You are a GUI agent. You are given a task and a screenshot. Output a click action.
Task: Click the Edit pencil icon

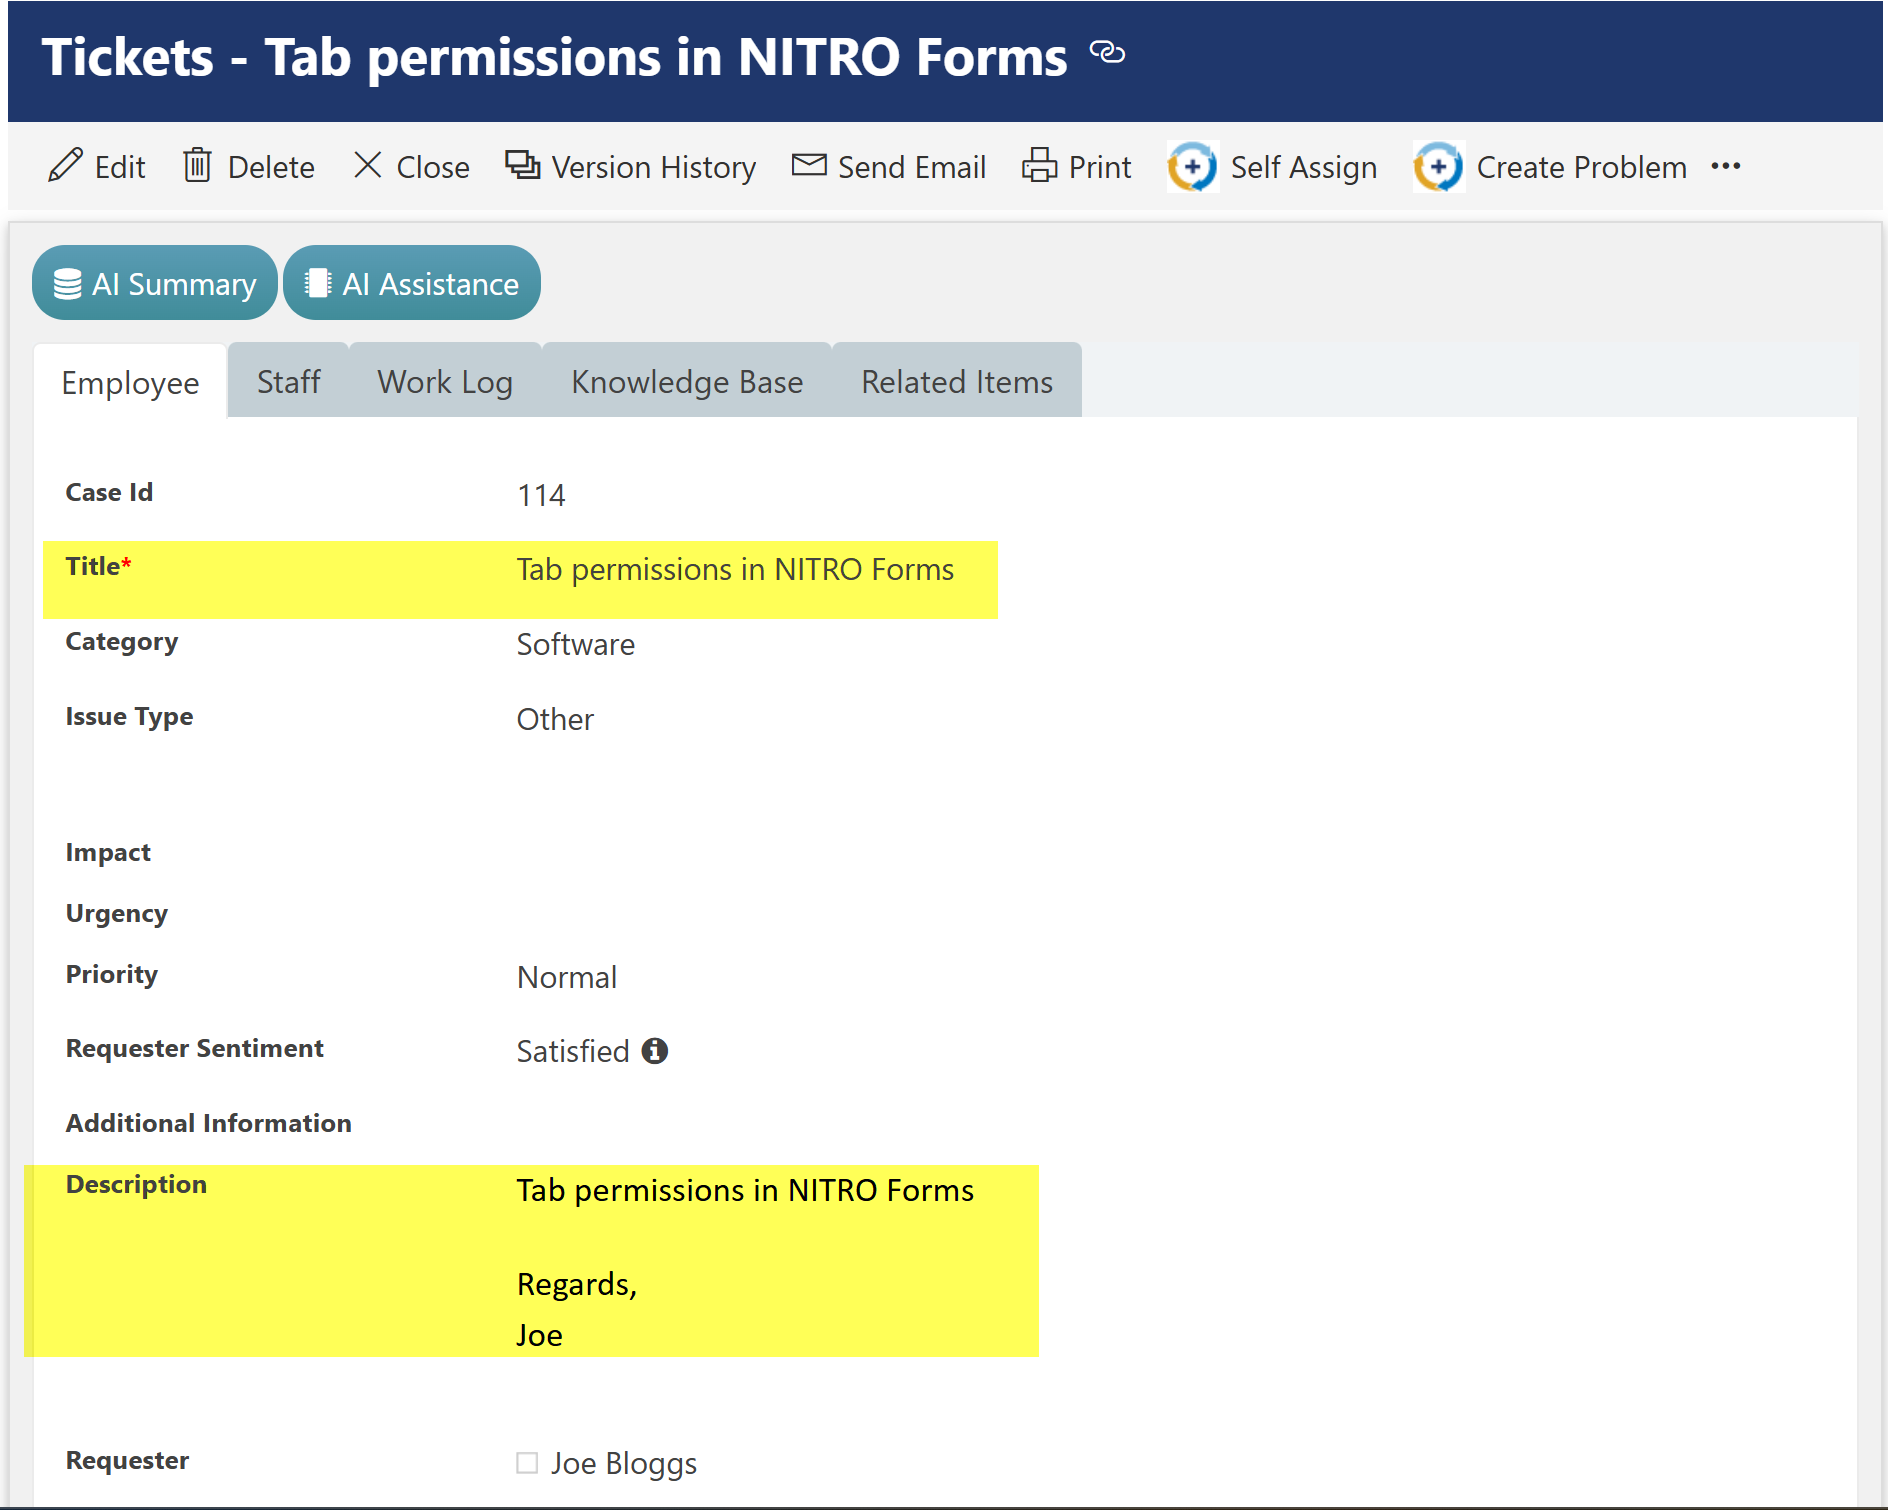click(65, 166)
